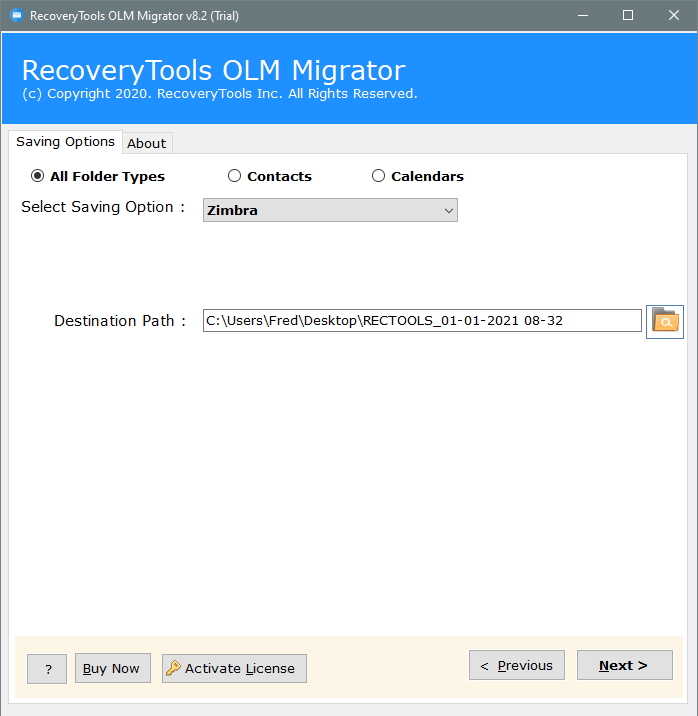Maximize the OLM Migrator window
This screenshot has height=716, width=698.
pos(627,16)
